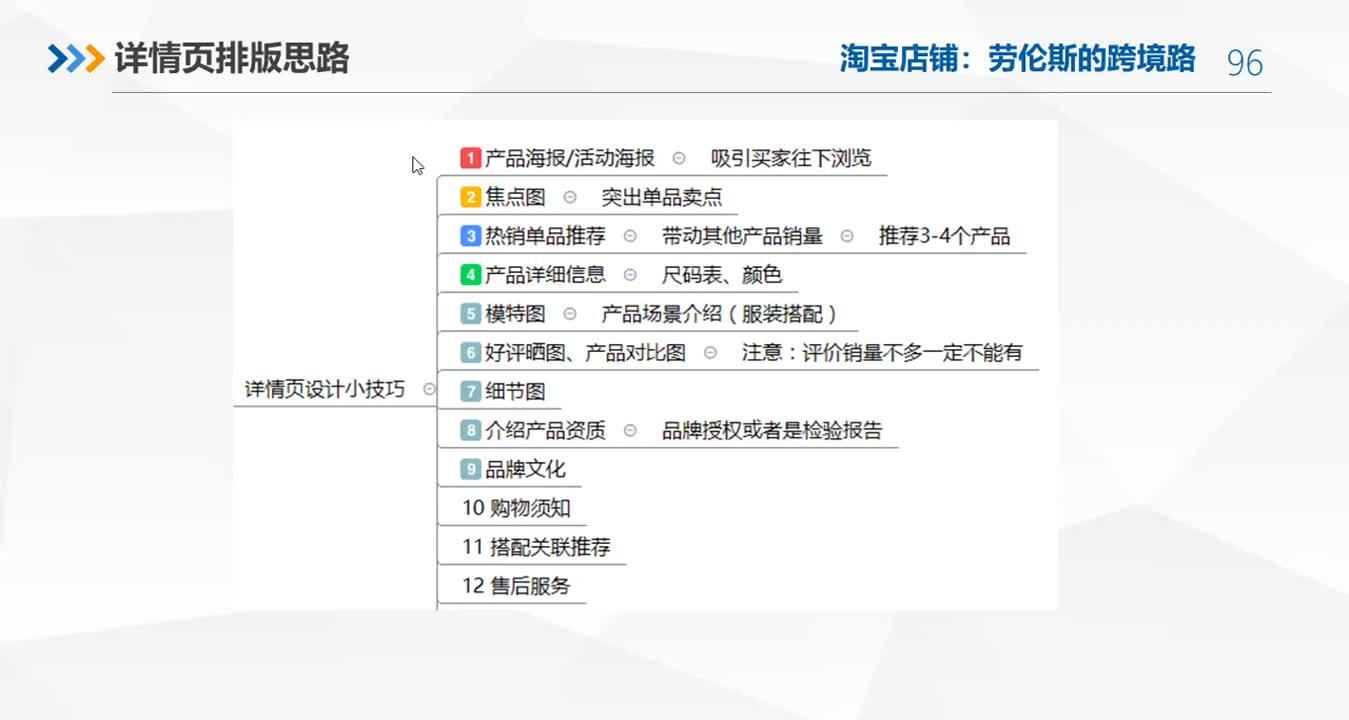This screenshot has width=1349, height=720.
Task: Collapse the 好评晒图、产品对比图 branch
Action: click(x=710, y=353)
